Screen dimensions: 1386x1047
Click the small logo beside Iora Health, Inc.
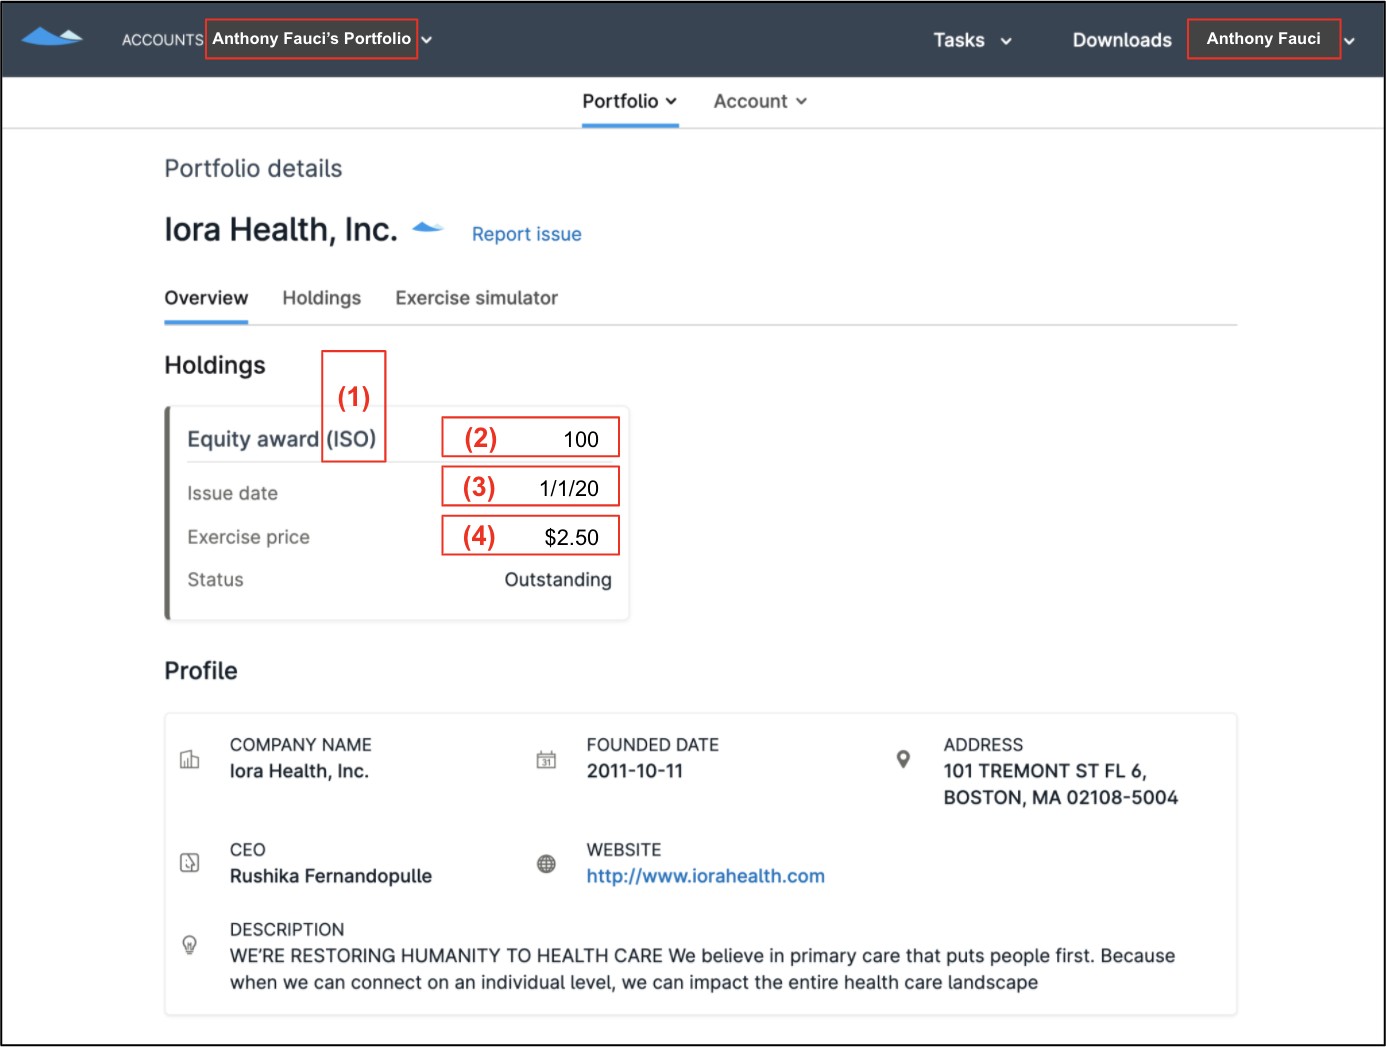[427, 228]
